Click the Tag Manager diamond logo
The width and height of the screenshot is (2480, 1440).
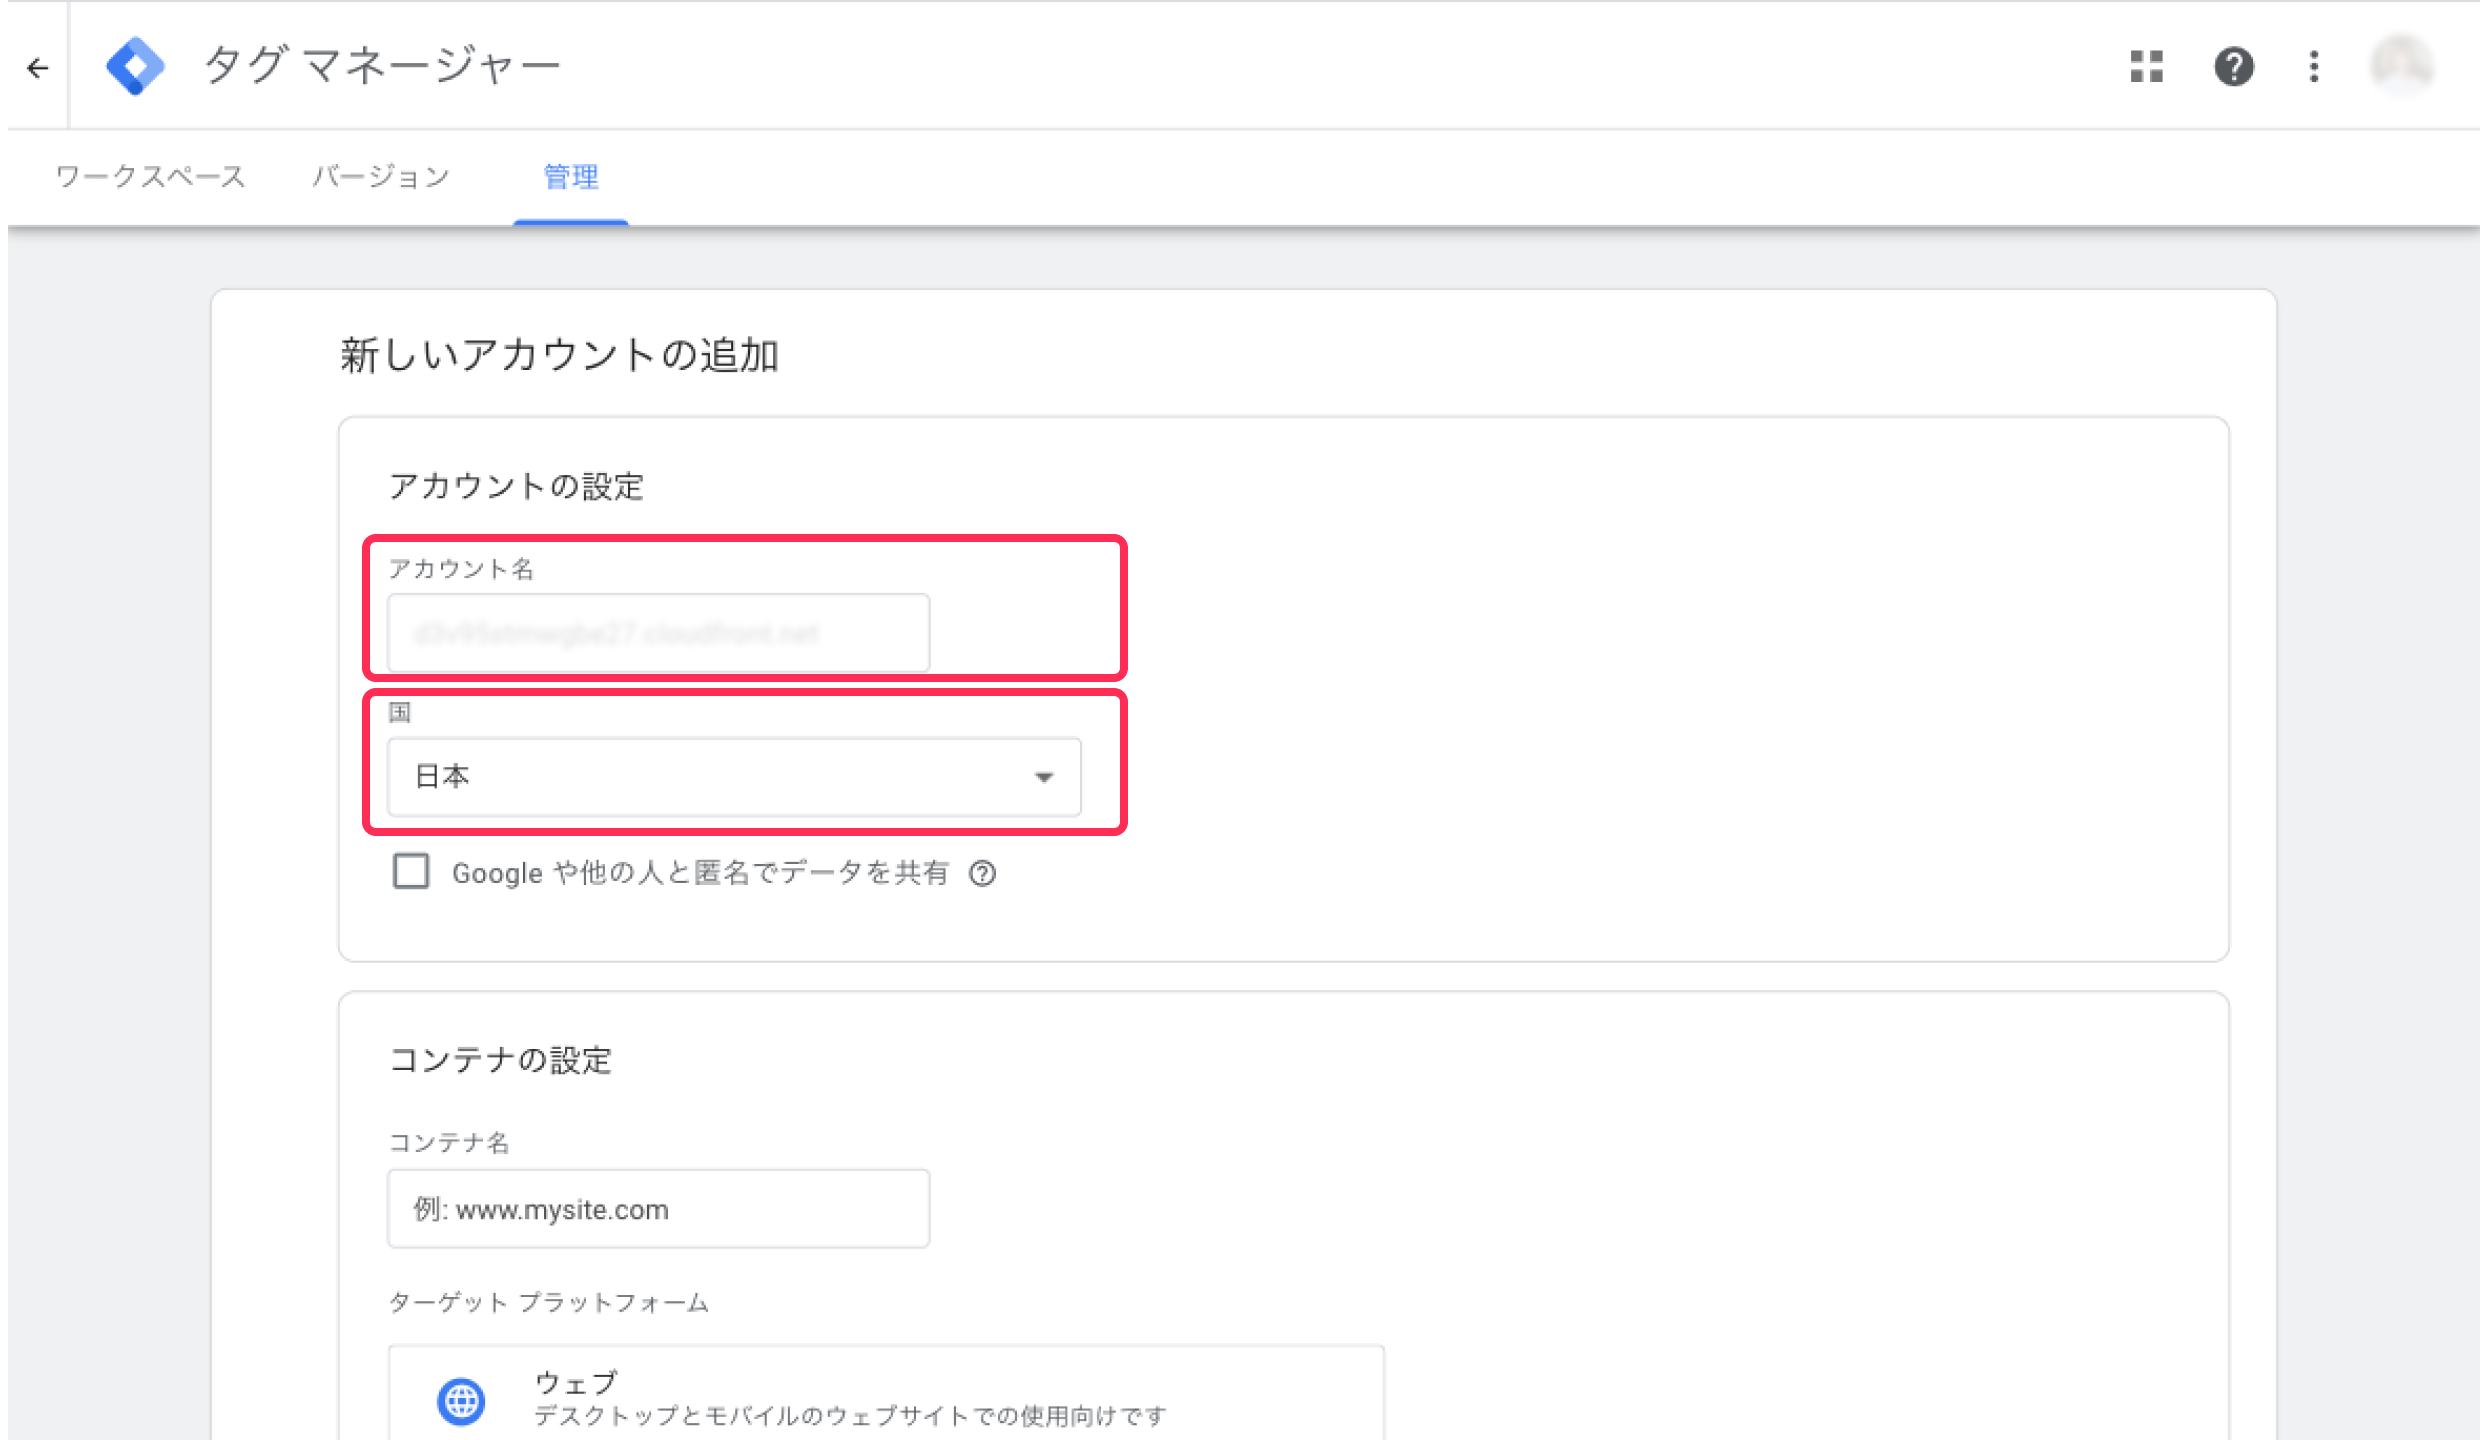coord(135,66)
